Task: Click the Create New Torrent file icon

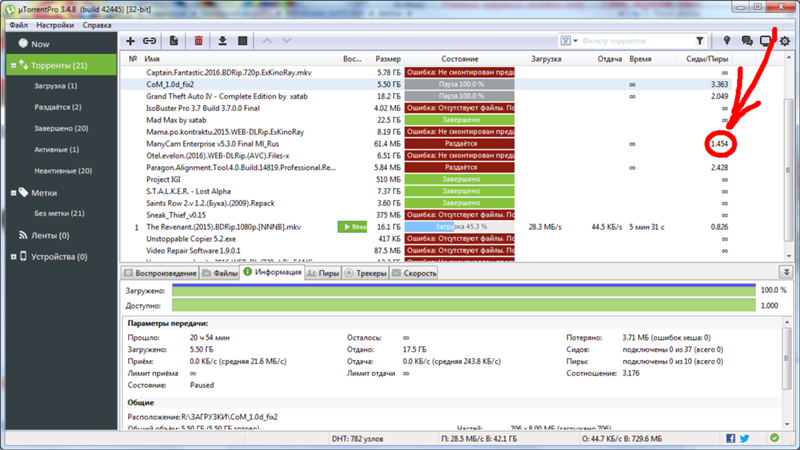Action: click(173, 41)
